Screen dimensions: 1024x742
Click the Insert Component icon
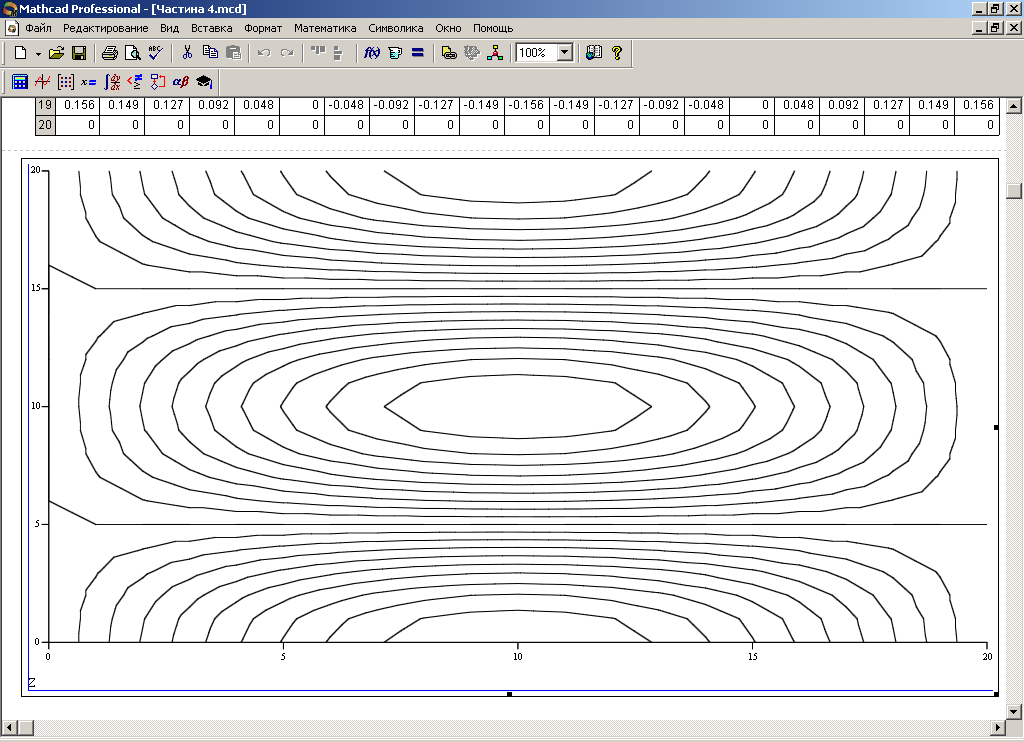(x=472, y=53)
